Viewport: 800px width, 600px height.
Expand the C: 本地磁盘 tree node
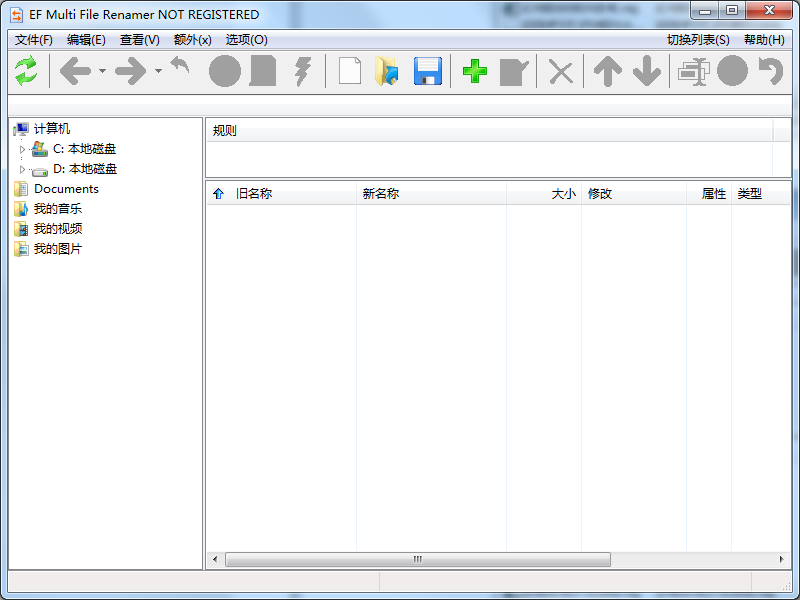pyautogui.click(x=22, y=149)
